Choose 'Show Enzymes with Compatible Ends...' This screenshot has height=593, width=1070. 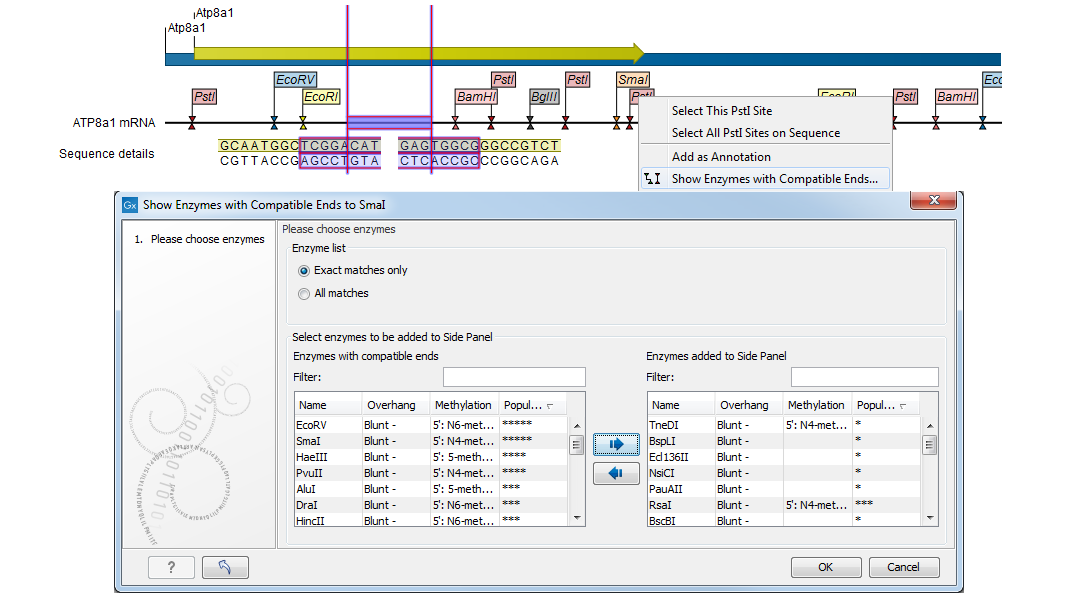click(774, 179)
